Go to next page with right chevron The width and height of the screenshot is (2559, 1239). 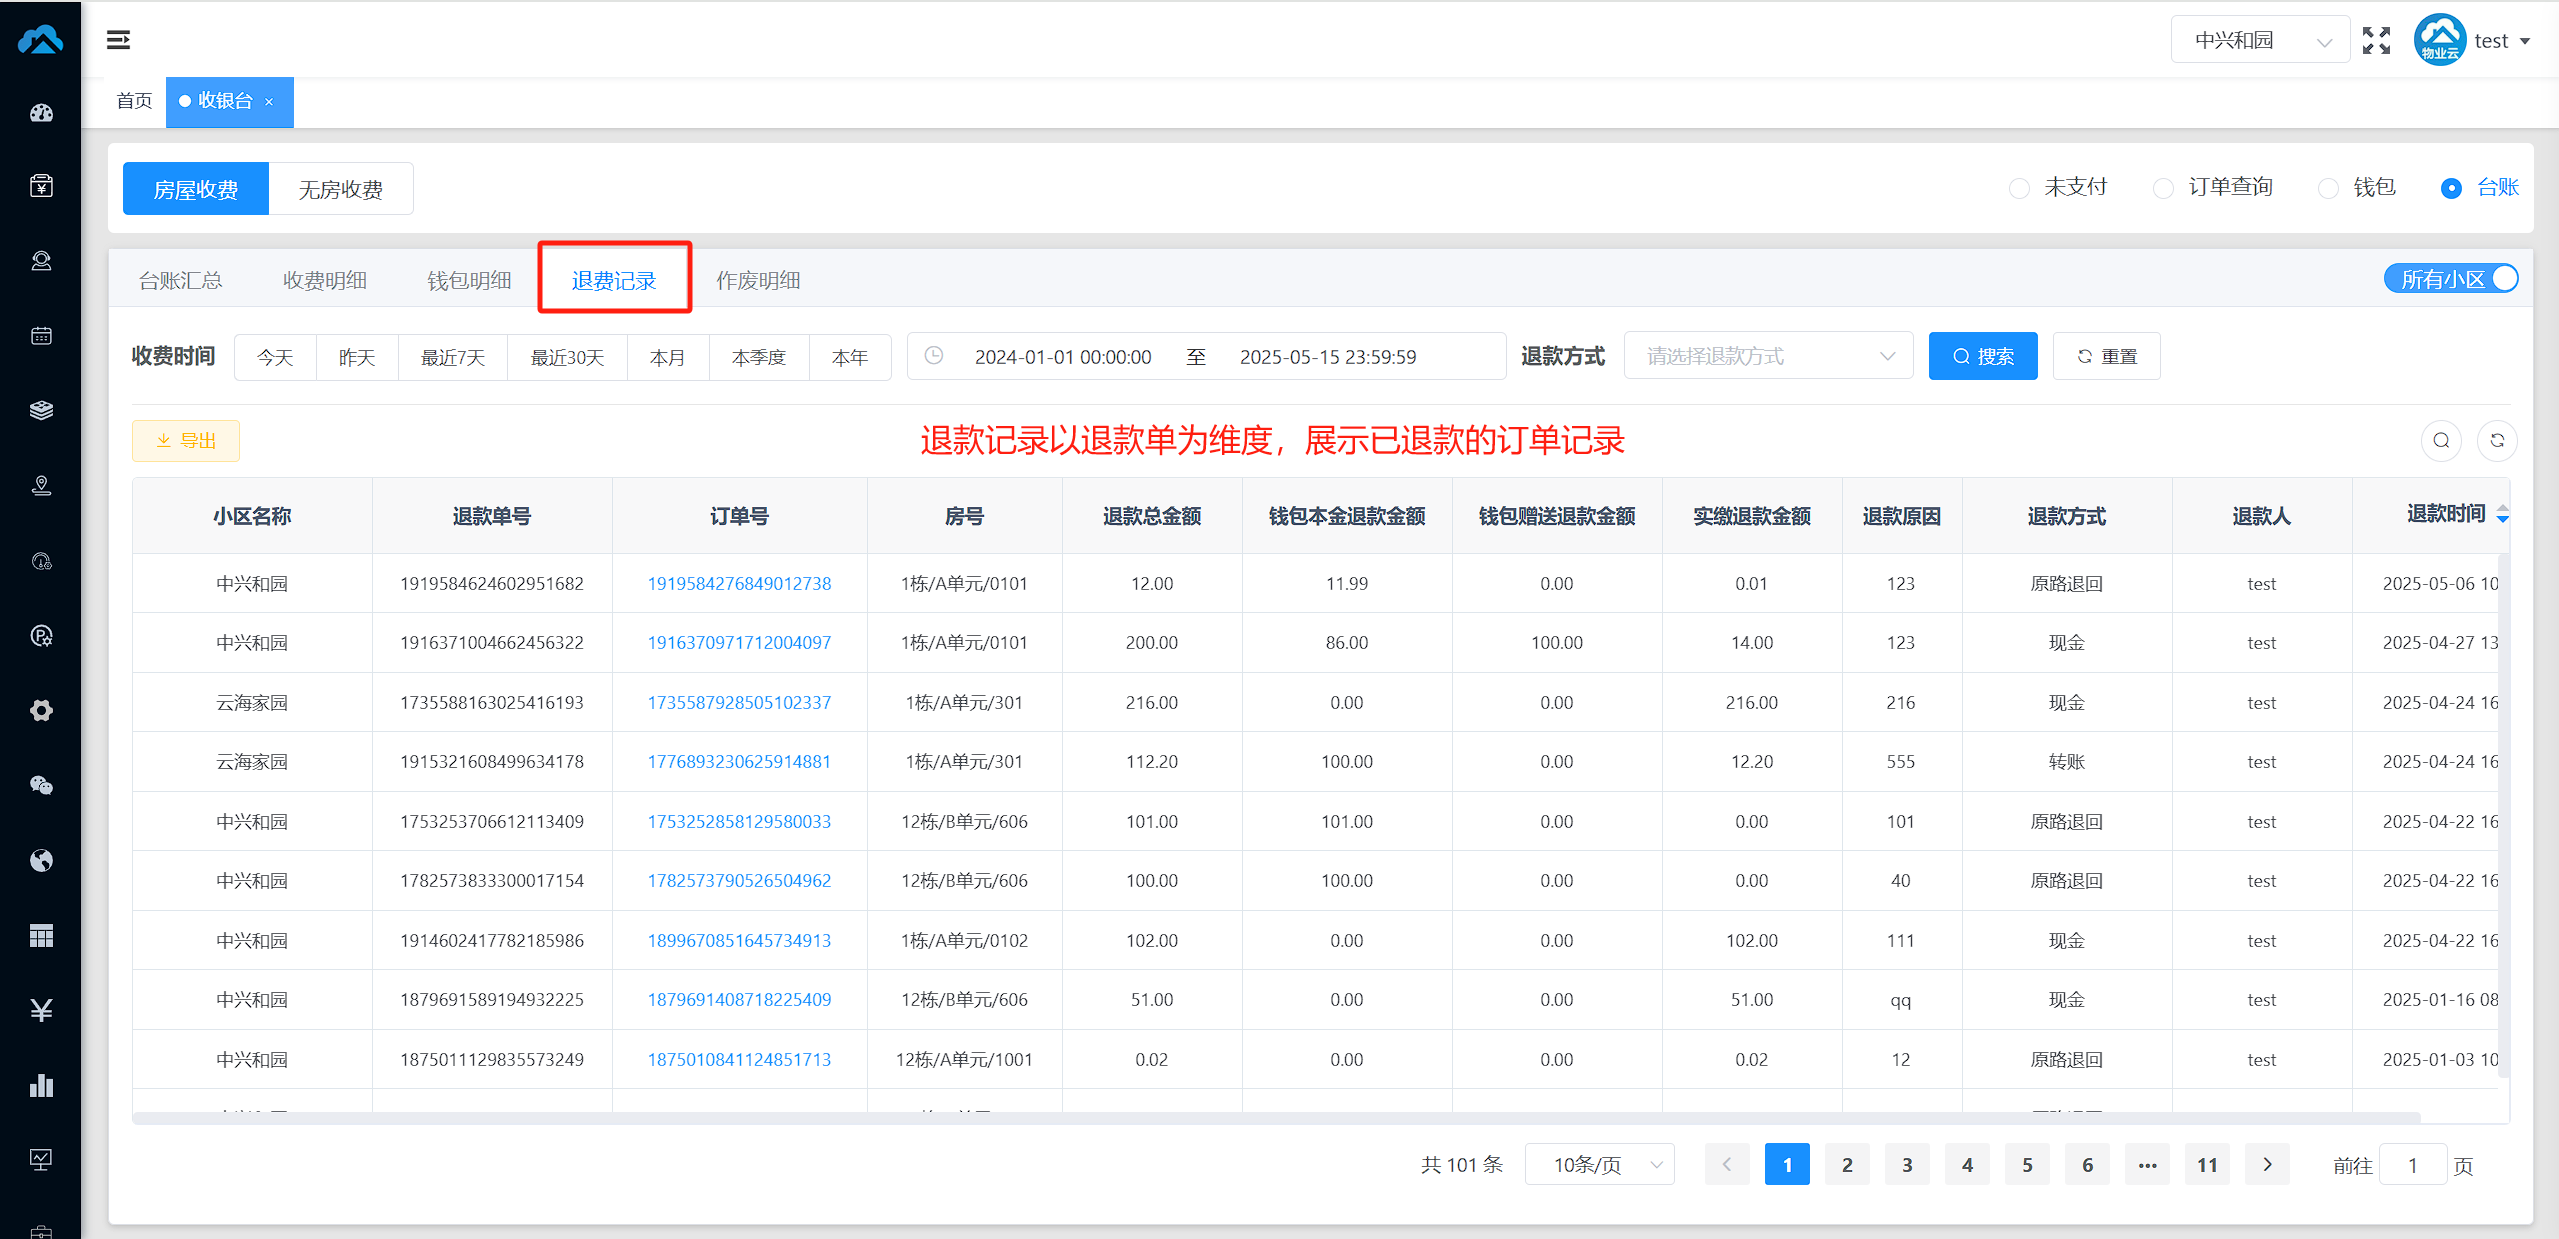[2267, 1165]
